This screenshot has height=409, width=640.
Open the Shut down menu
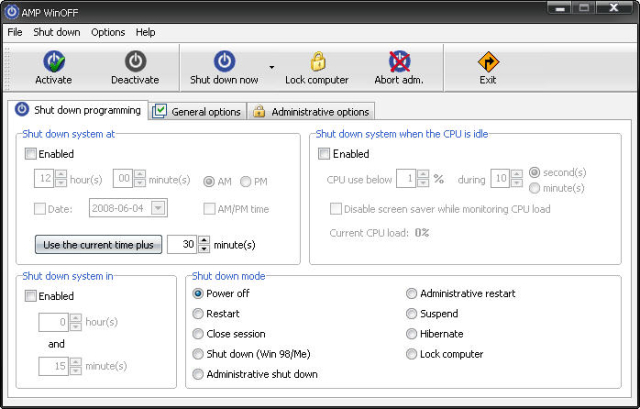[x=57, y=32]
